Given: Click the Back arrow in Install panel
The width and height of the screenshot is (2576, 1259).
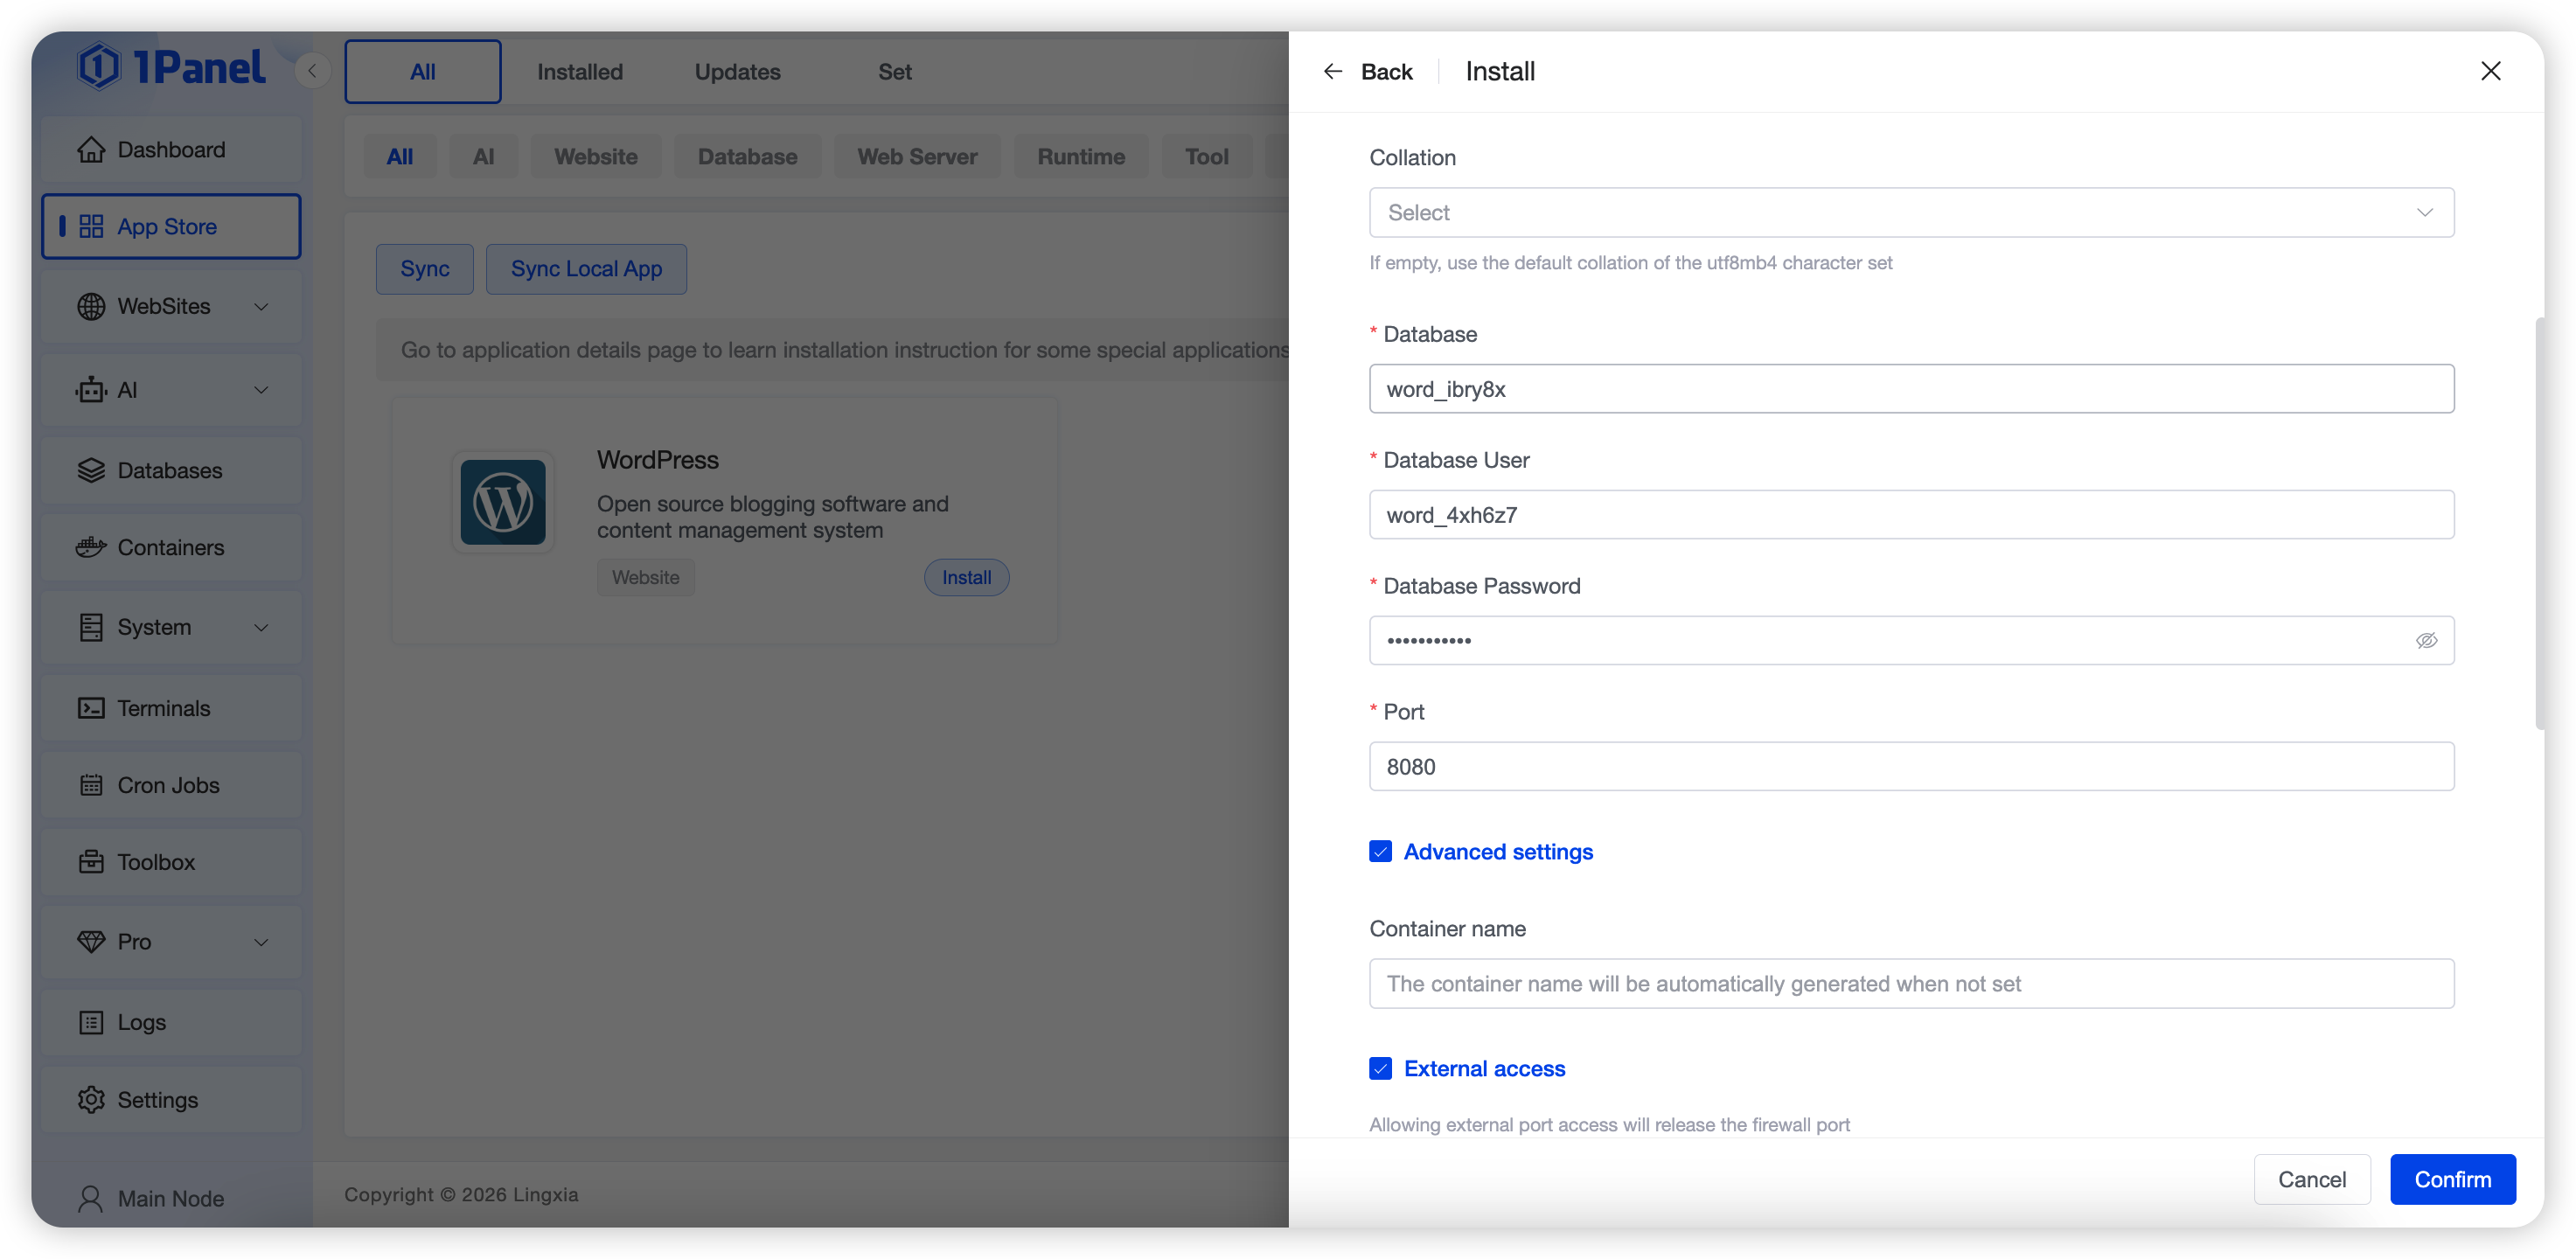Looking at the screenshot, I should (x=1333, y=71).
